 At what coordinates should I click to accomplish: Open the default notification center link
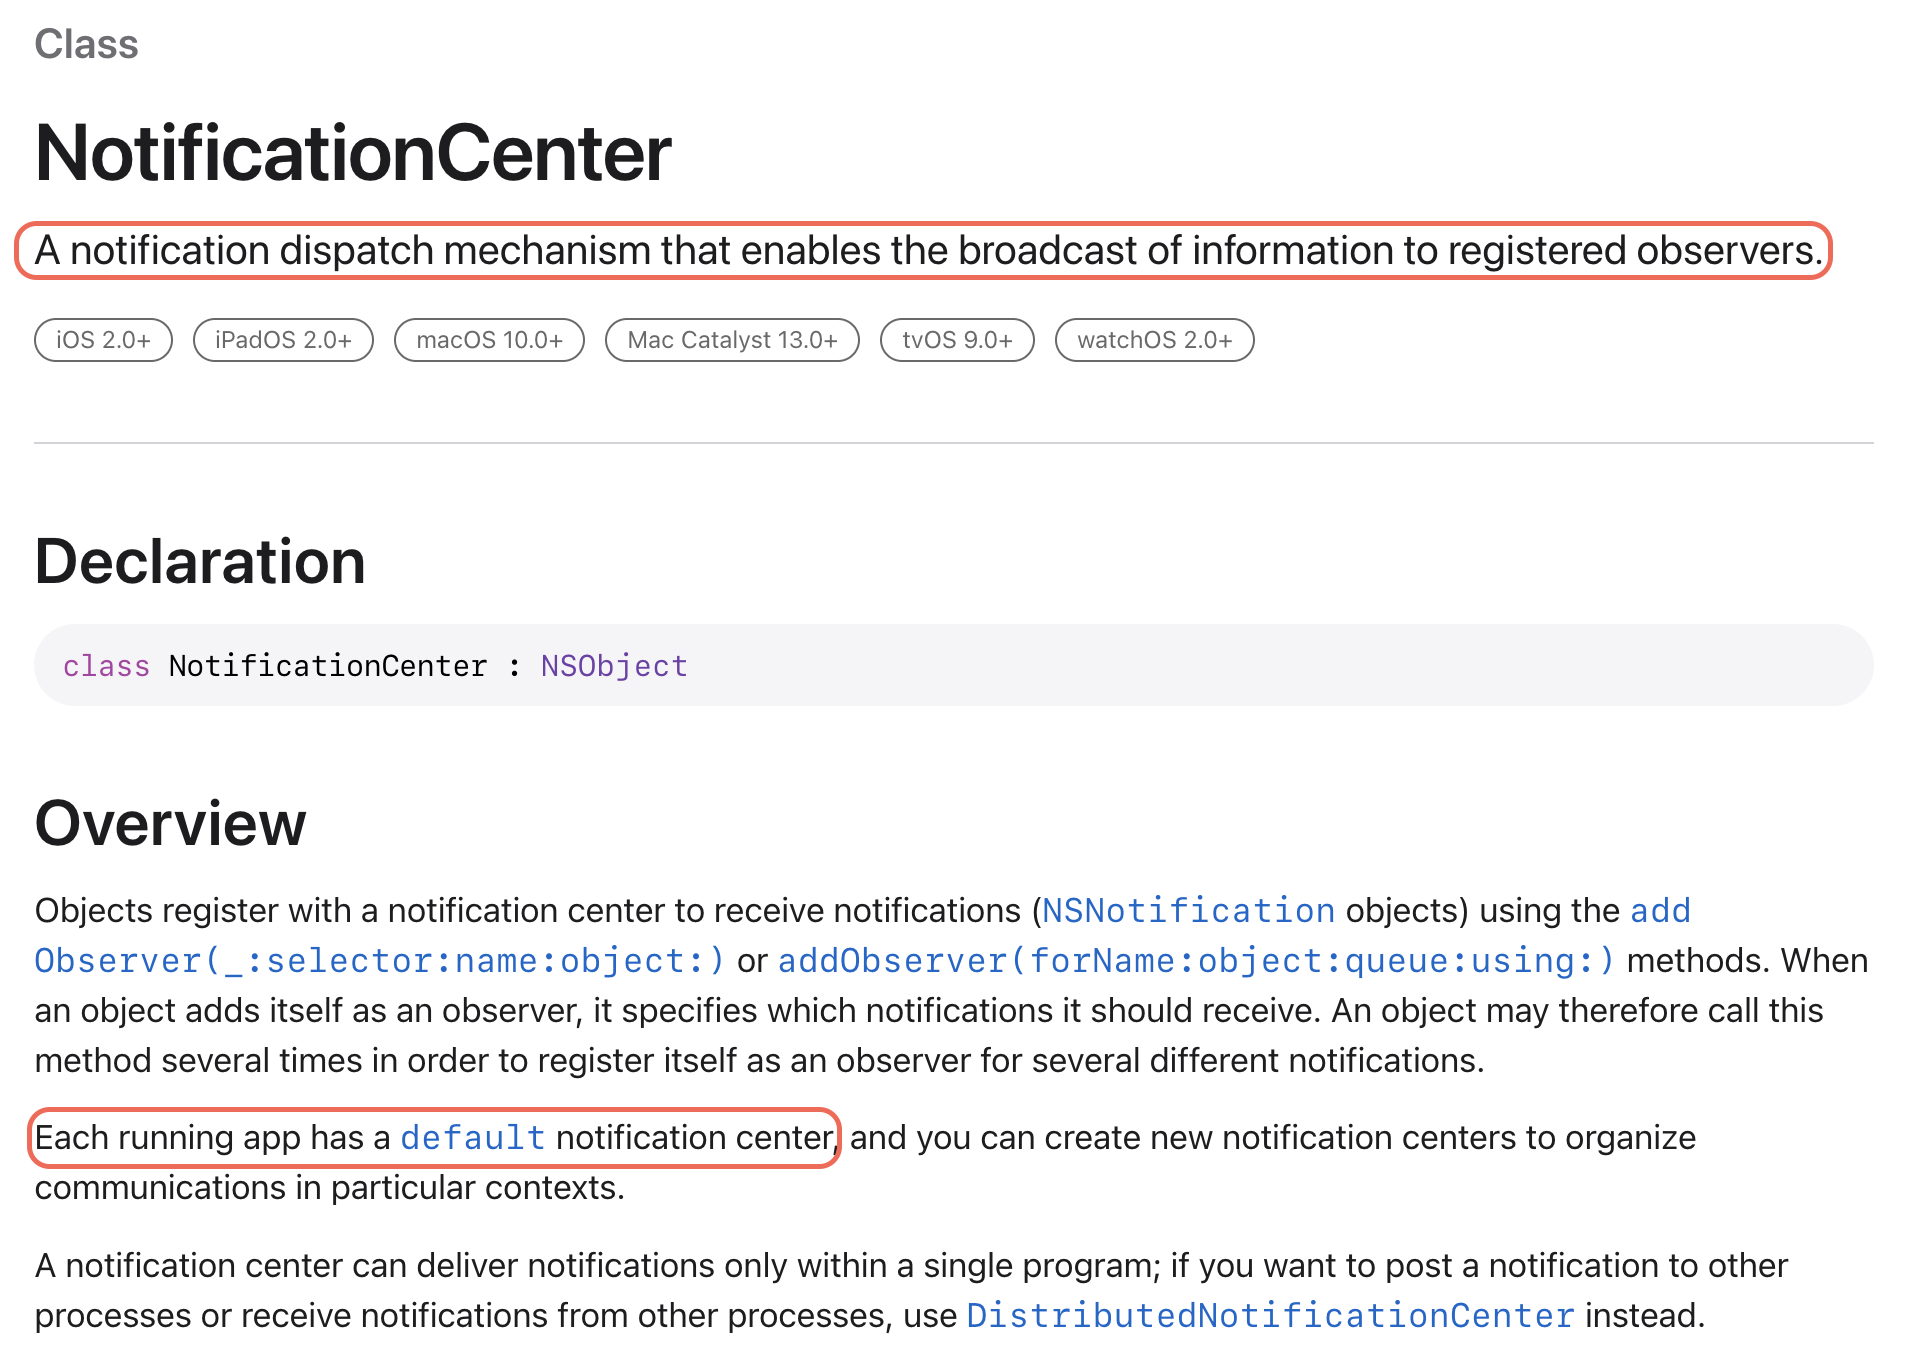tap(472, 1138)
